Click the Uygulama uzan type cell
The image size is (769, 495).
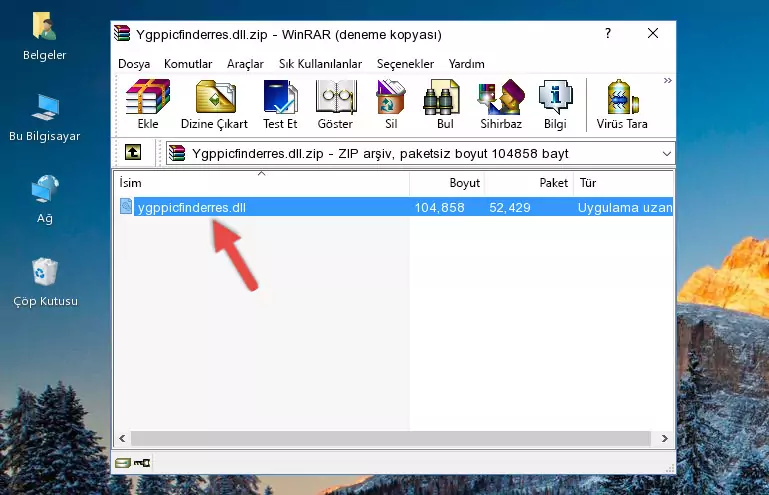624,208
